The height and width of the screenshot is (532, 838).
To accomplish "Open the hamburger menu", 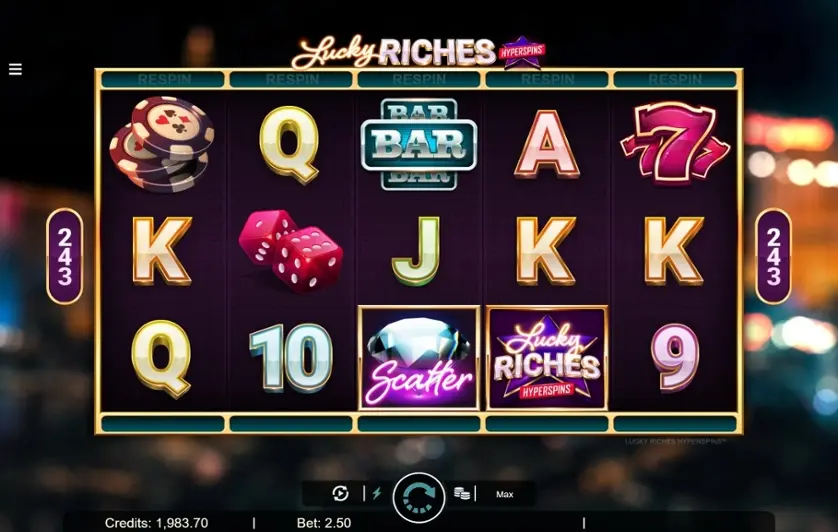I will [x=15, y=69].
